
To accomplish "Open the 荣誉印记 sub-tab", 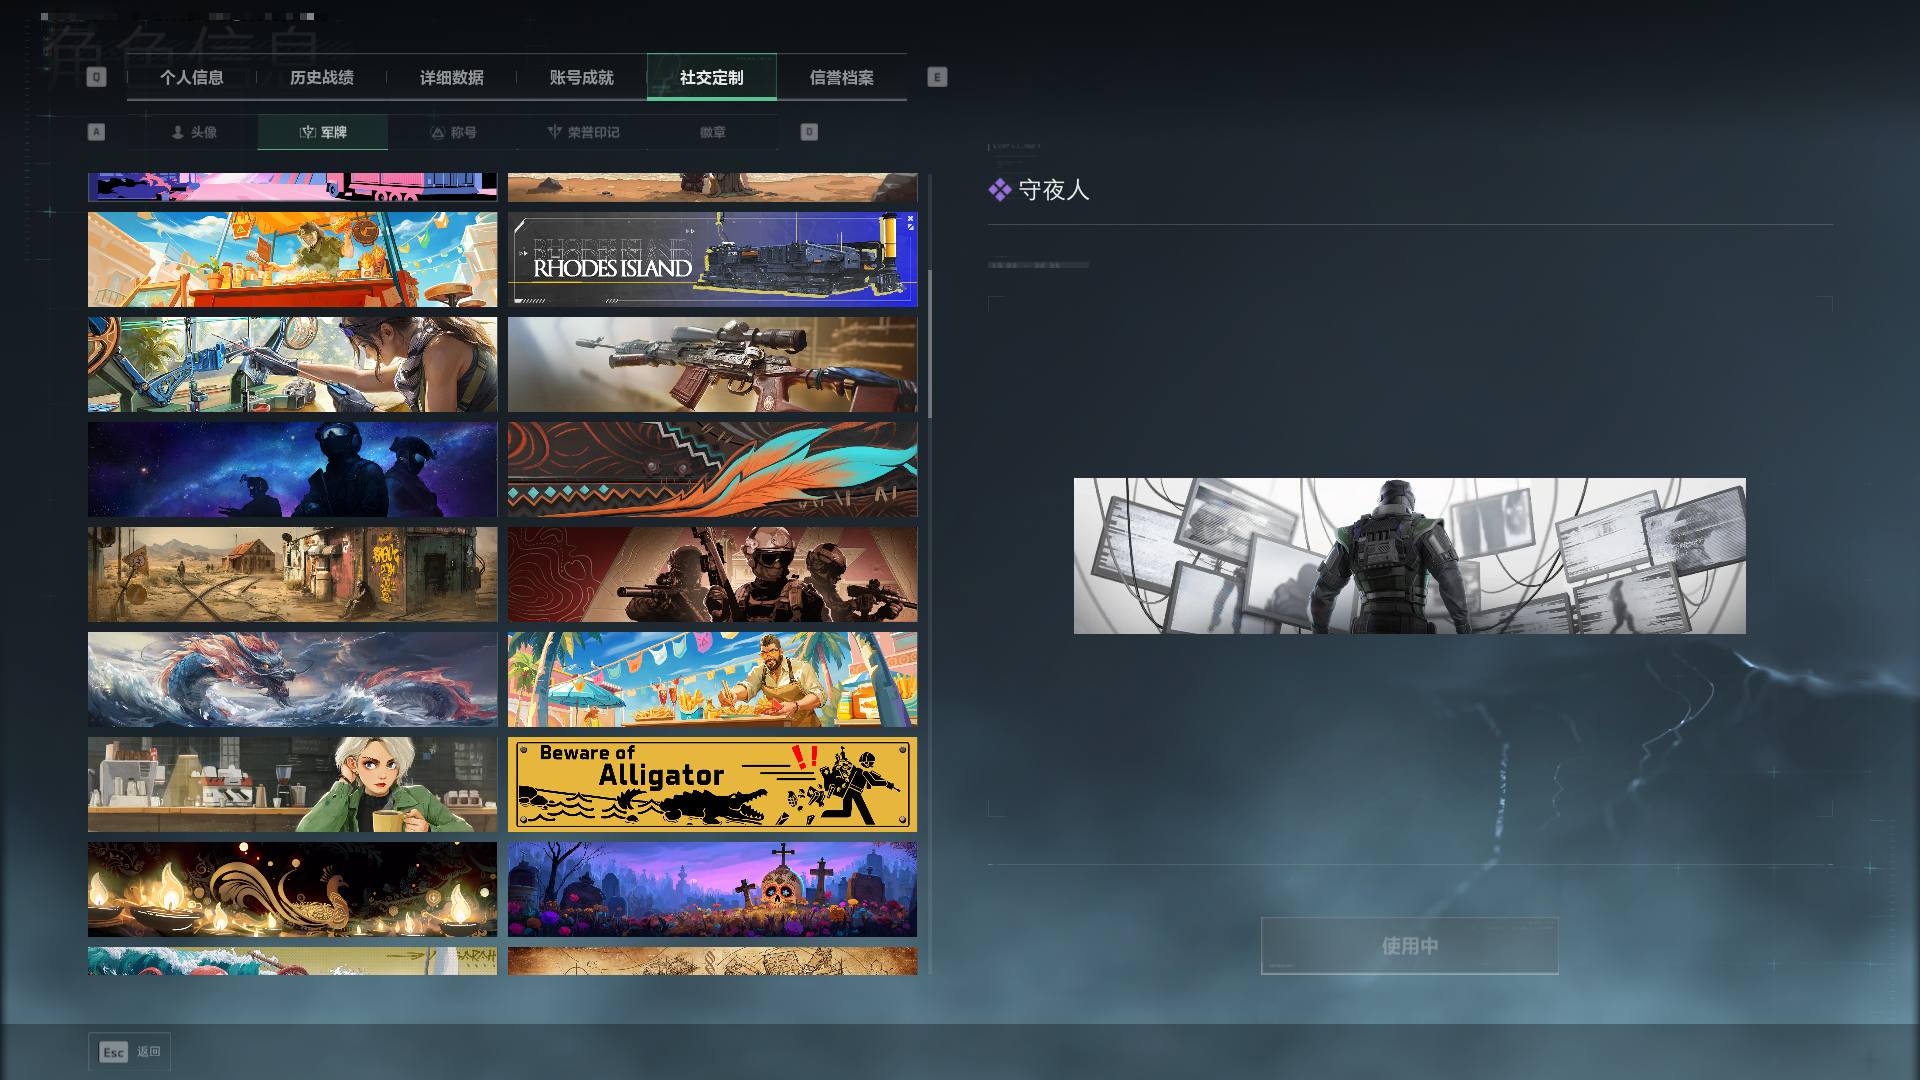I will point(583,132).
